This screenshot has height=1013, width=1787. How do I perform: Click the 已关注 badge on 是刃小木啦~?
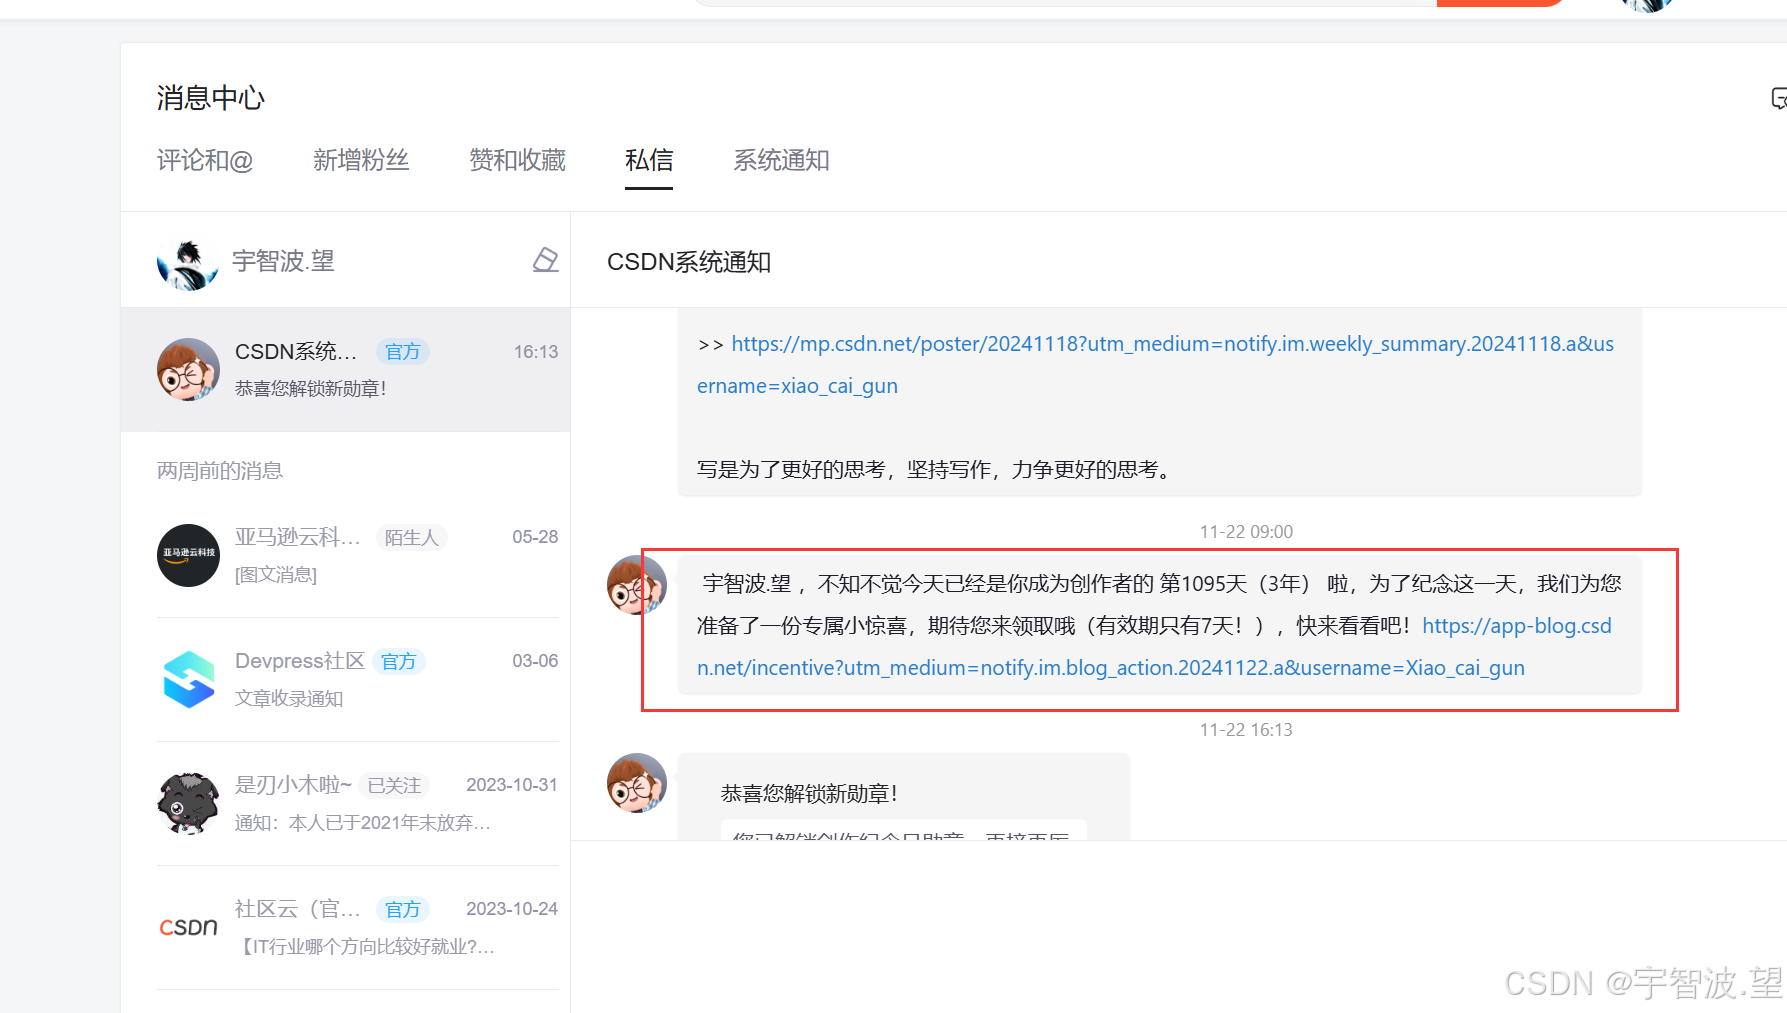pyautogui.click(x=394, y=786)
